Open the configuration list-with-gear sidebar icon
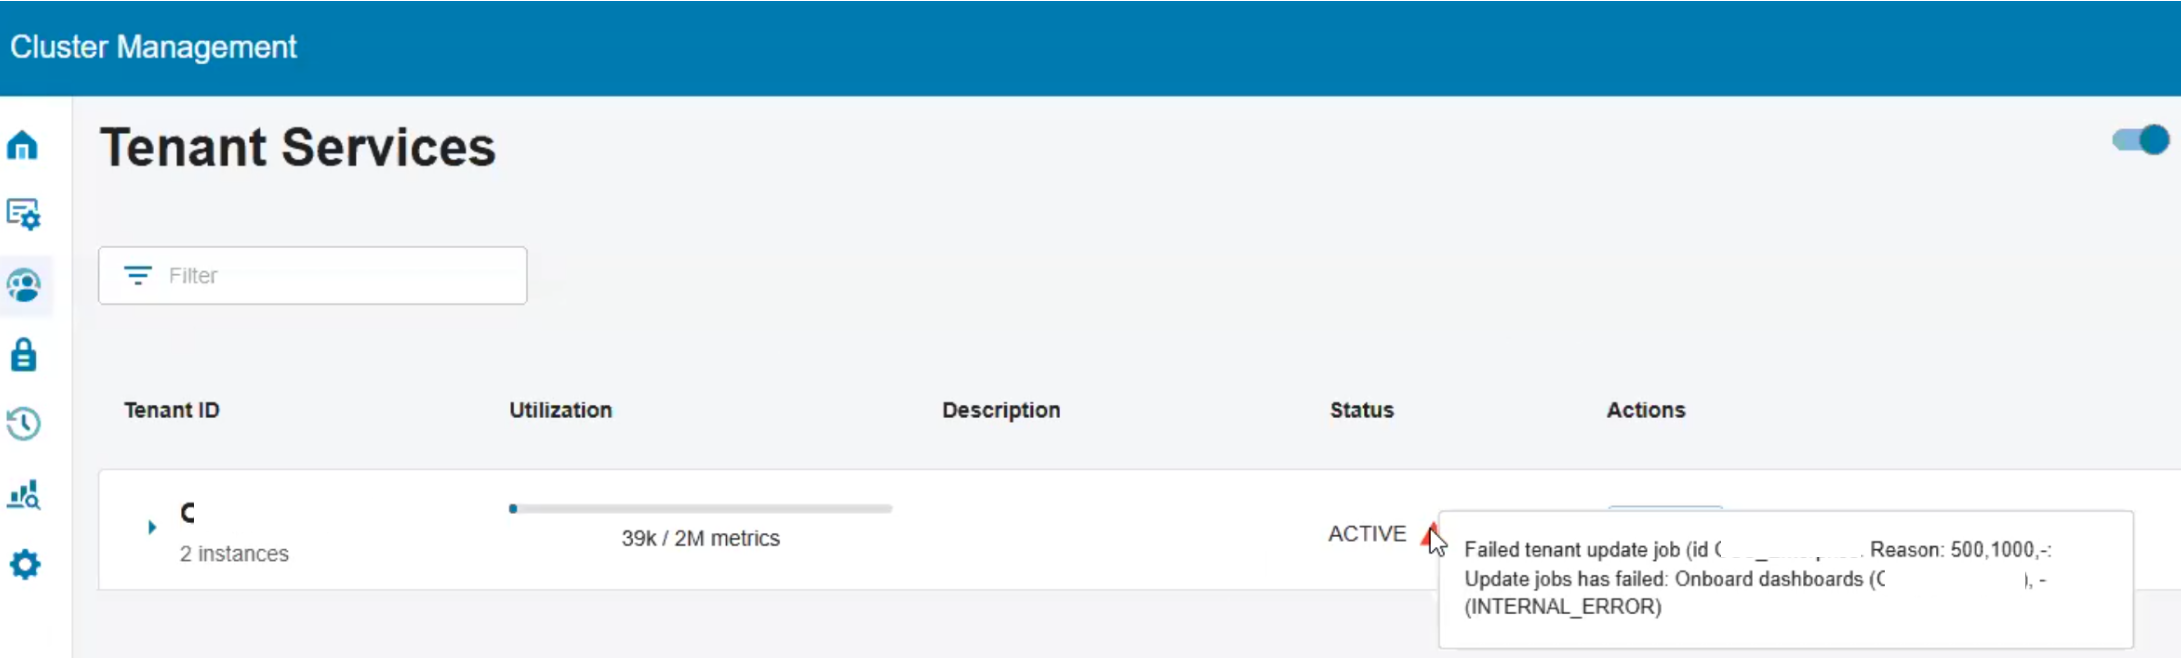Image resolution: width=2181 pixels, height=658 pixels. (23, 214)
